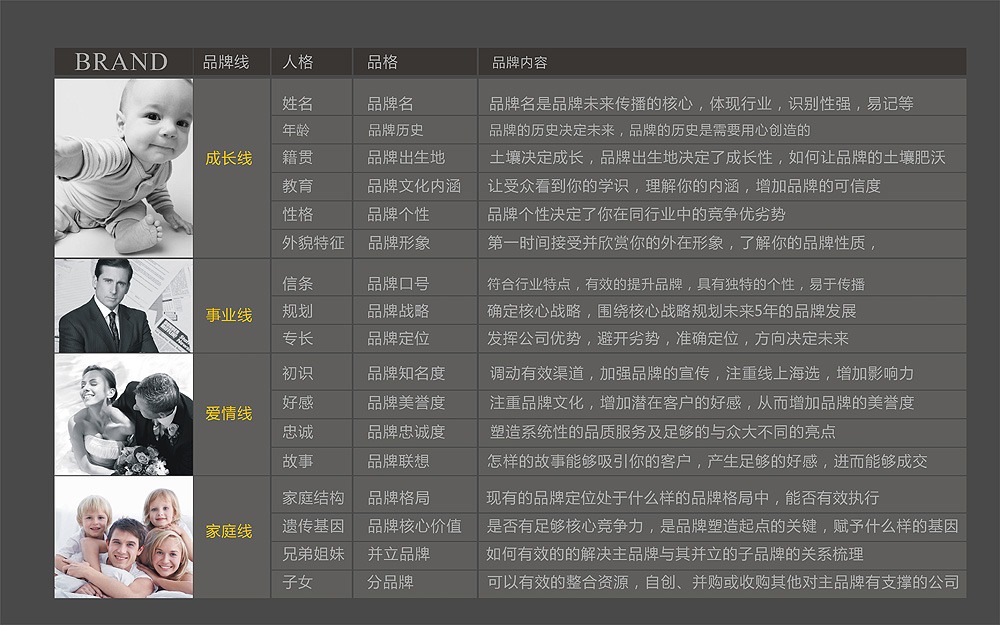Click the 品牌内容 column header
1000x625 pixels.
tap(519, 63)
